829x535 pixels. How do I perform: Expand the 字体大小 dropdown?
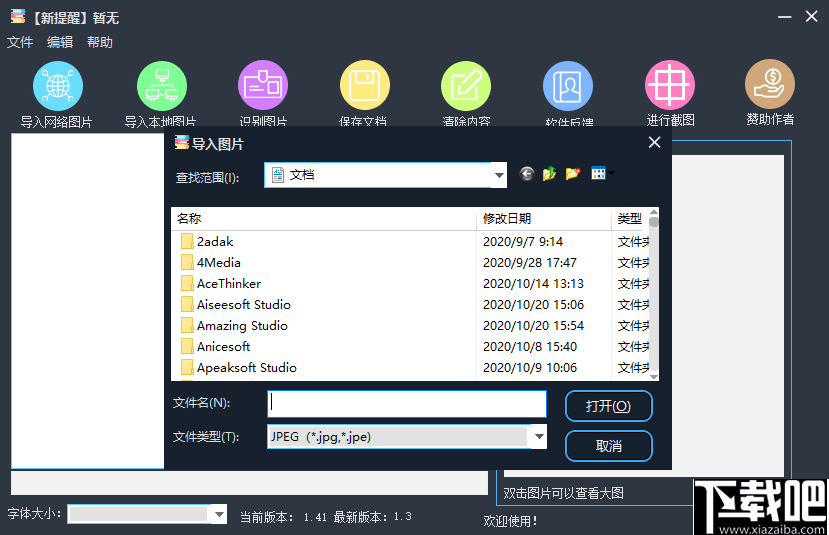tap(218, 514)
